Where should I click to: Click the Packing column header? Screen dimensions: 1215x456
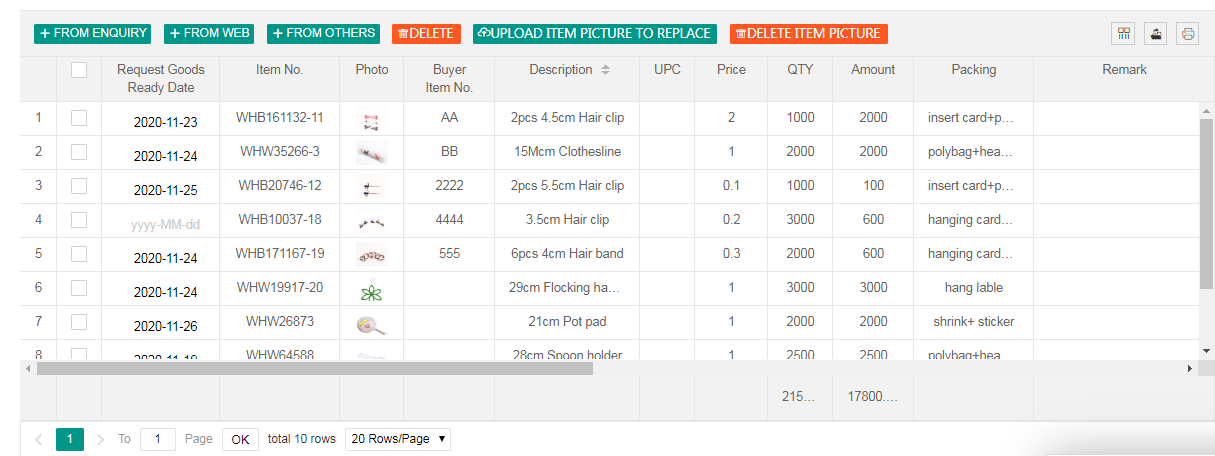(973, 70)
